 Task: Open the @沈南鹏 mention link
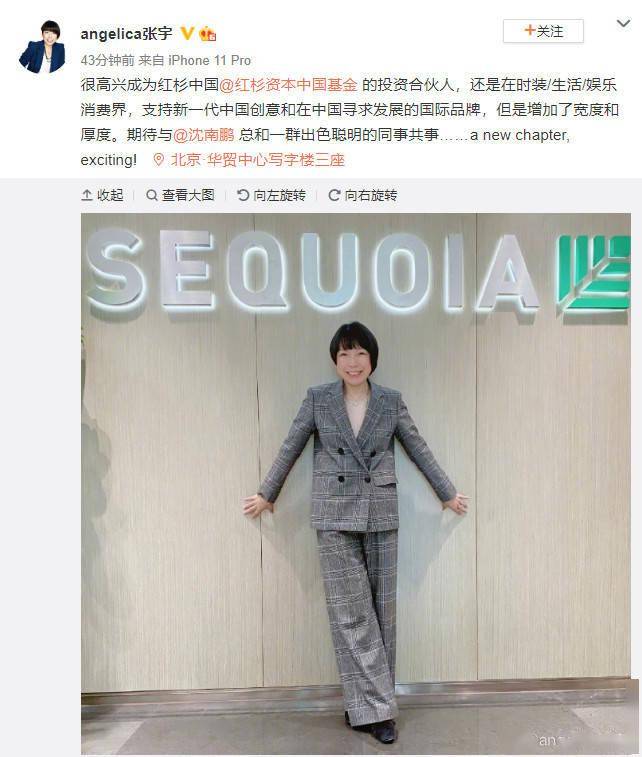click(x=203, y=135)
